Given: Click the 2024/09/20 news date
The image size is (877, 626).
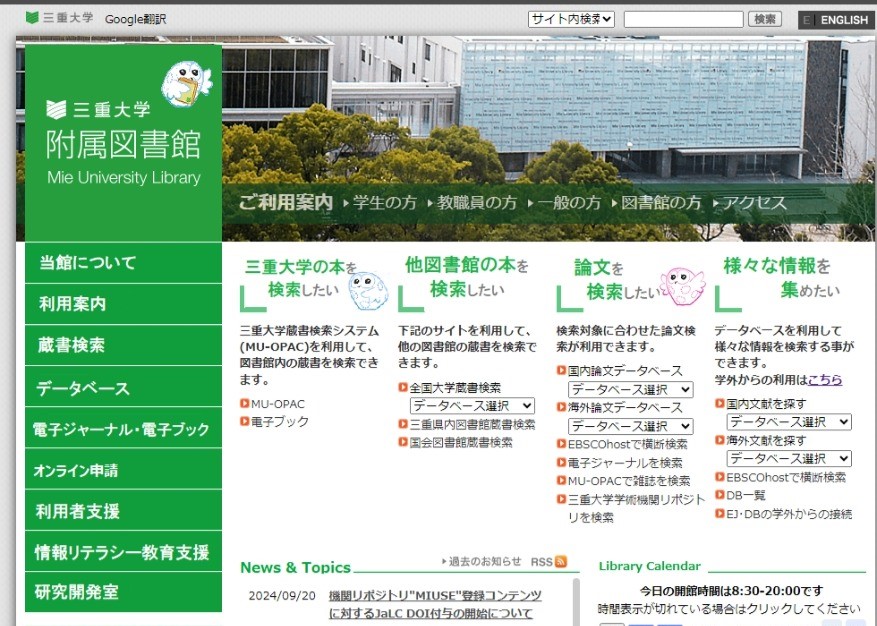Looking at the screenshot, I should [282, 596].
